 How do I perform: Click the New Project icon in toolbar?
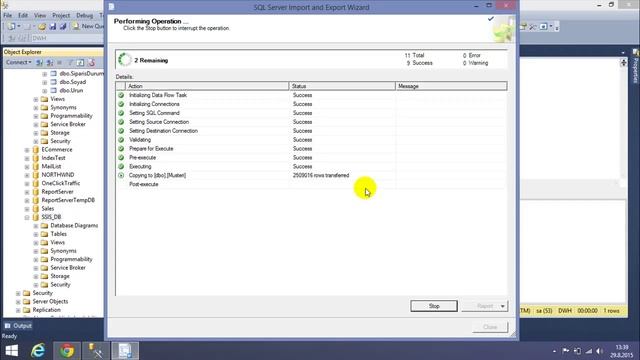(11, 27)
